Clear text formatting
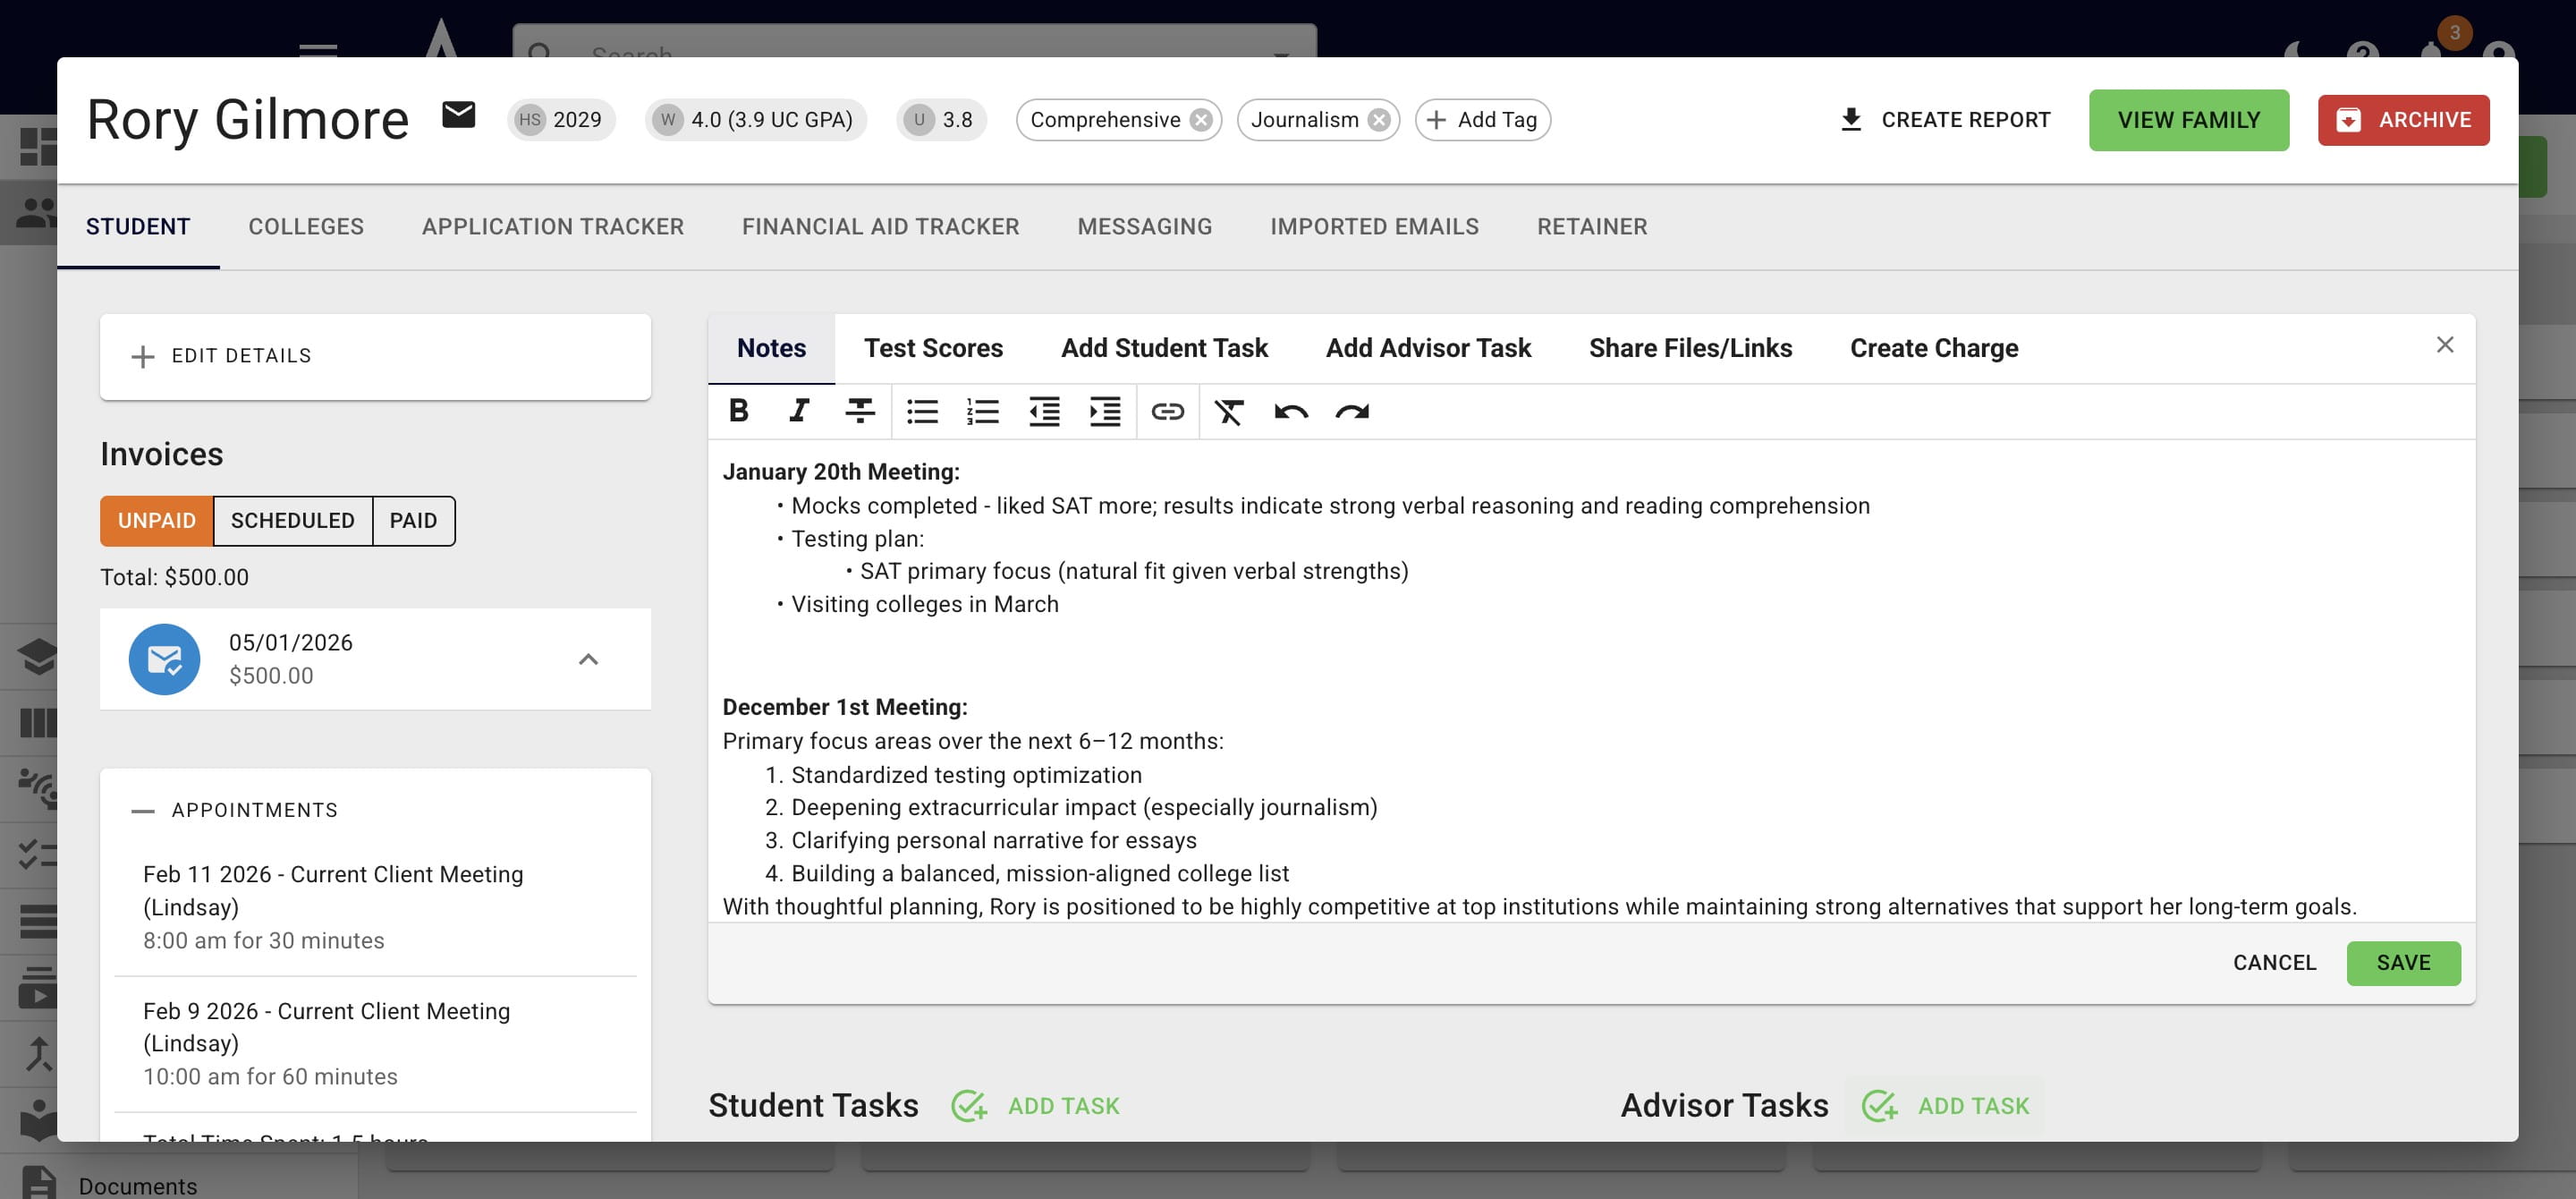Viewport: 2576px width, 1199px height. (x=1229, y=411)
